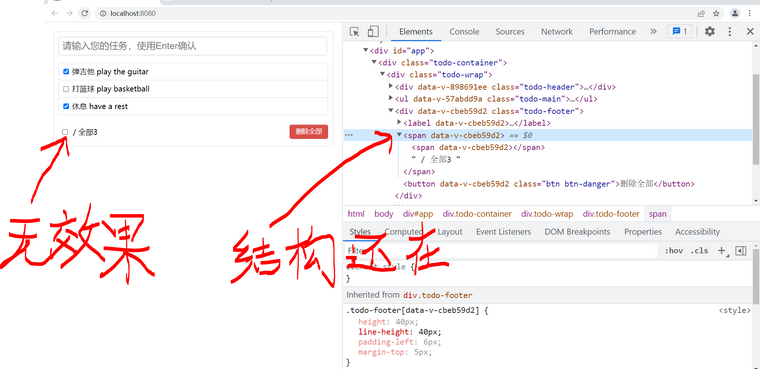Select div.todo-container breadcrumb
The image size is (760, 369).
477,214
